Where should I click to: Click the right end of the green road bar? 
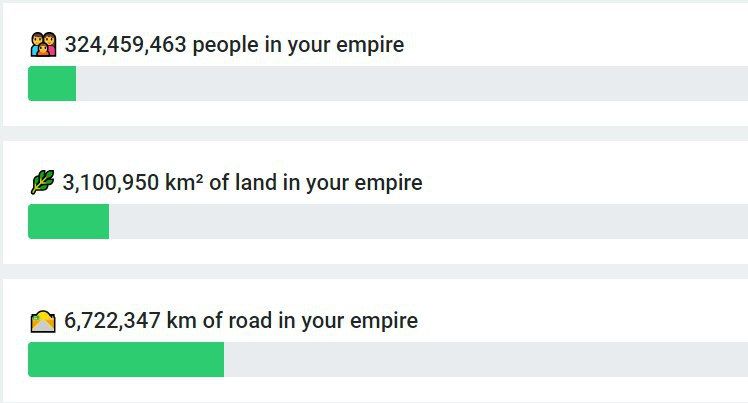(x=221, y=359)
